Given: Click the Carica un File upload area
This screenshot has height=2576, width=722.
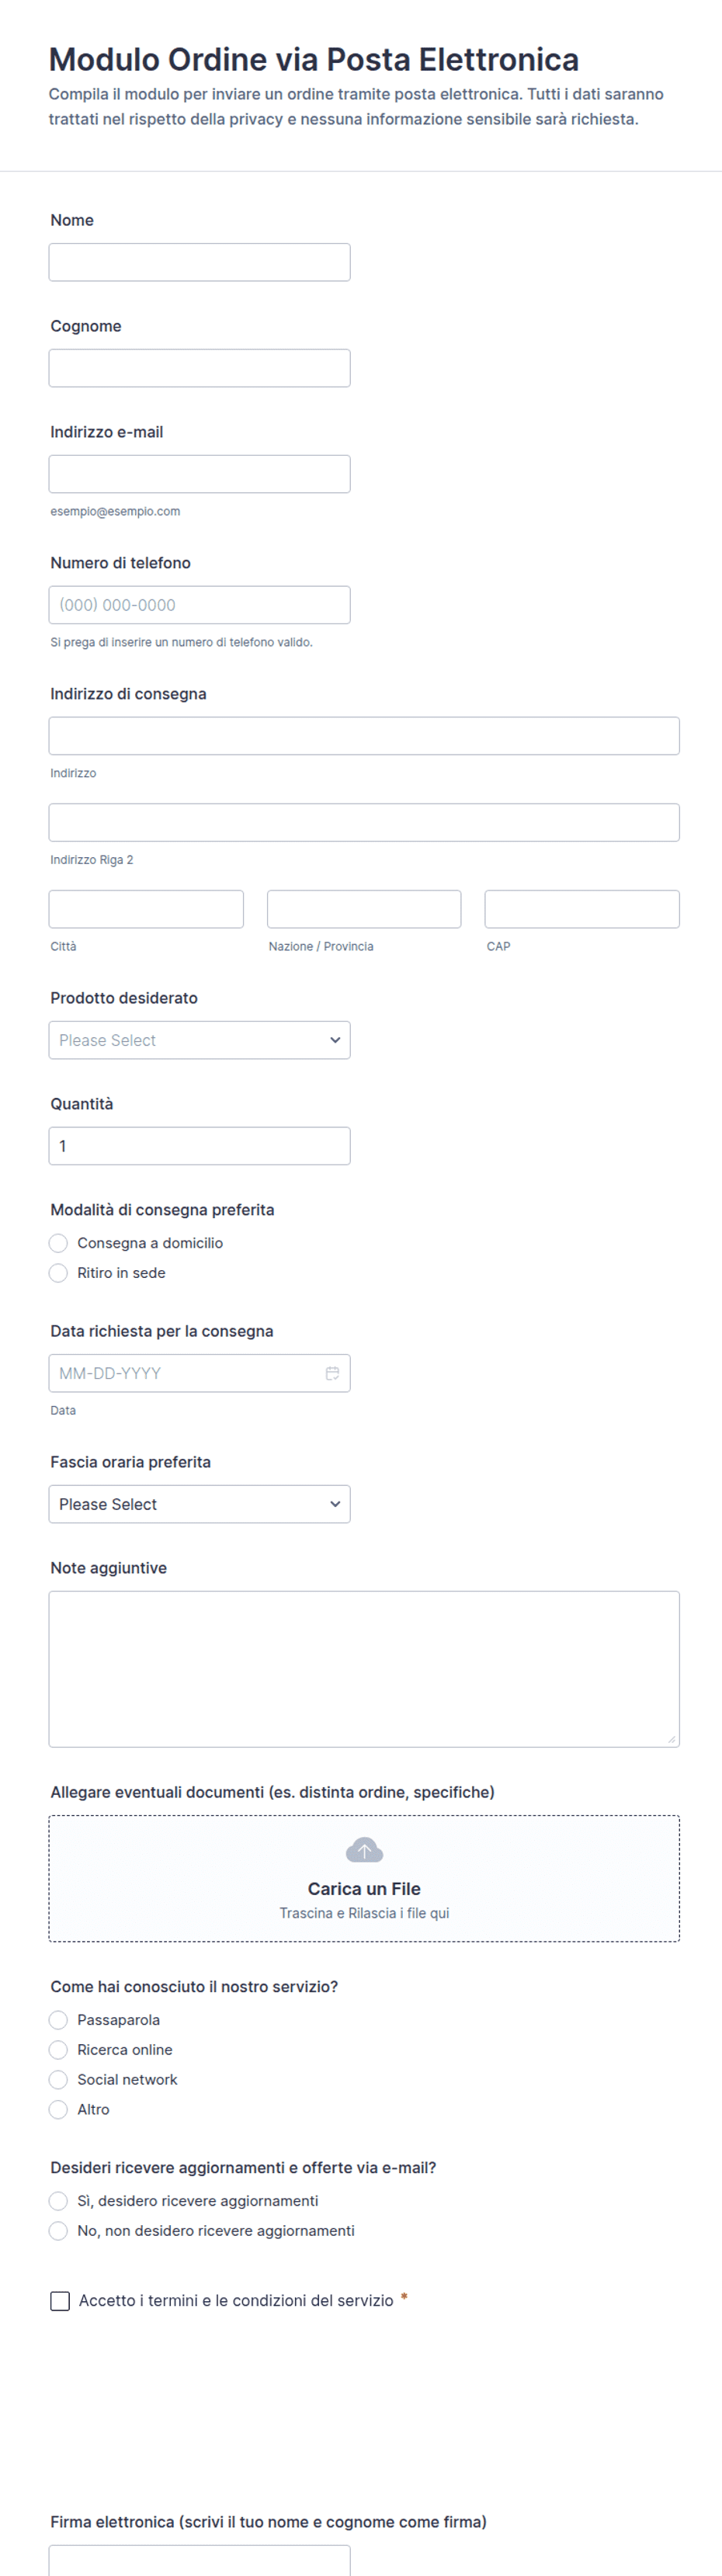Looking at the screenshot, I should [364, 1879].
